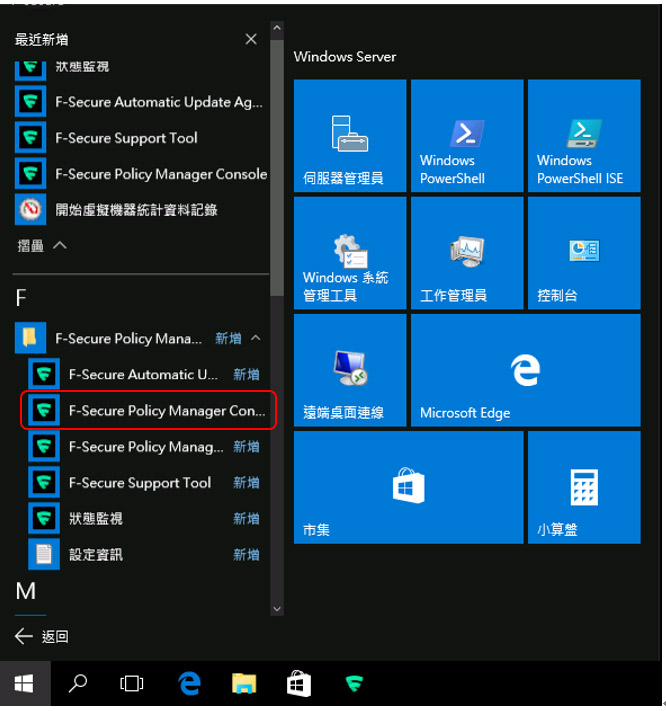Collapse the F-Secure Policy Mana... folder
Screen dimensions: 666x711
pyautogui.click(x=141, y=338)
